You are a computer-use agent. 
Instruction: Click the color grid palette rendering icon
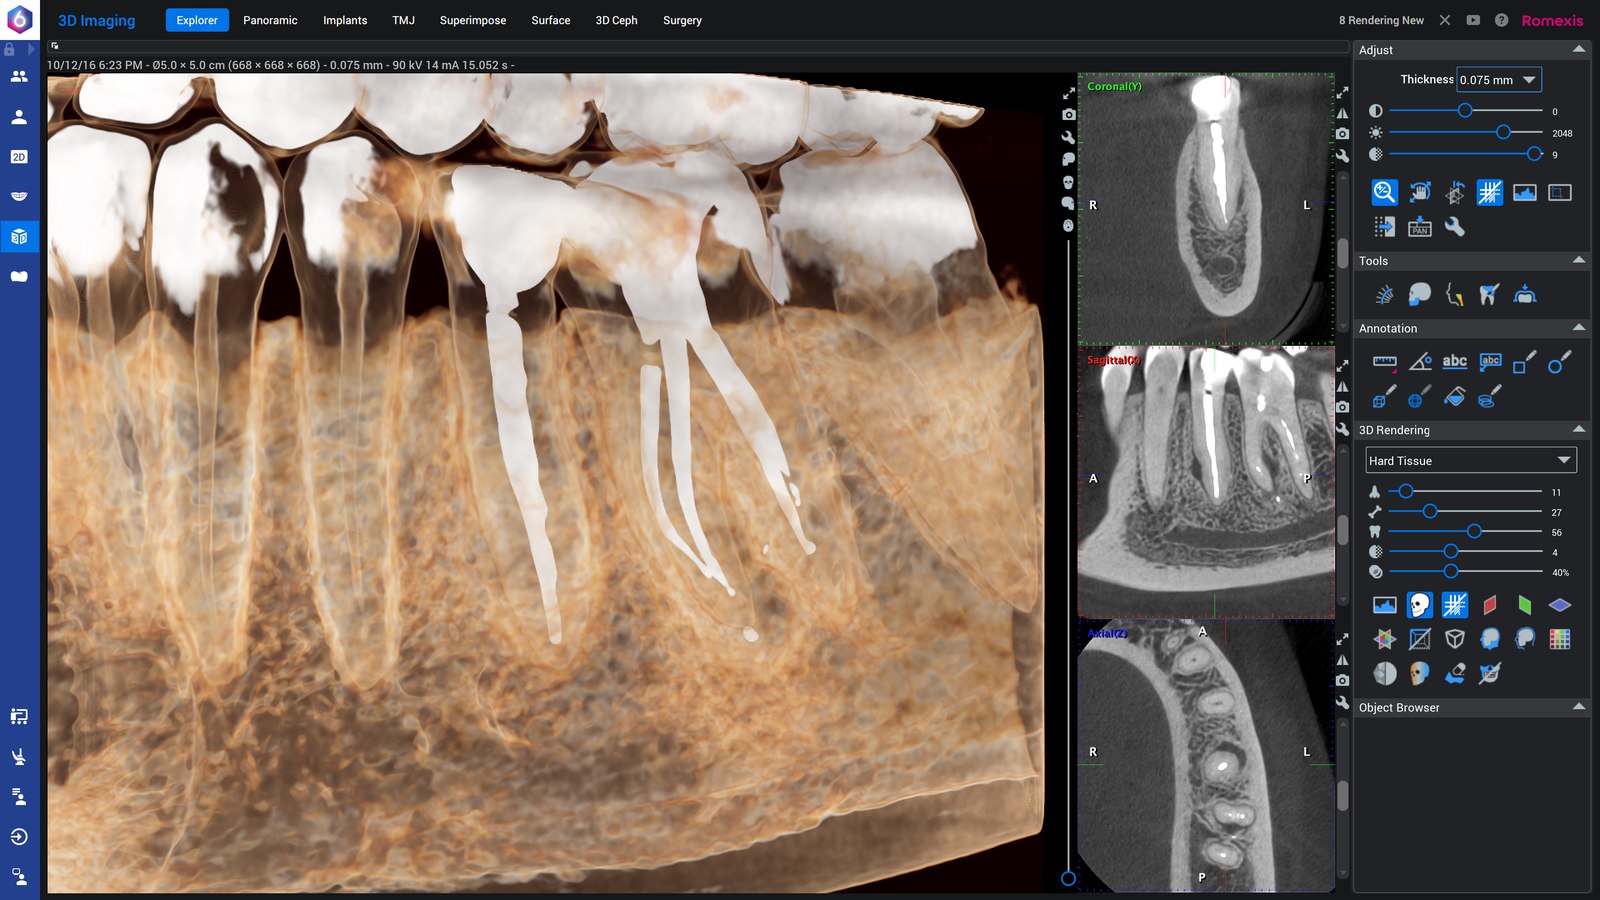click(1560, 639)
